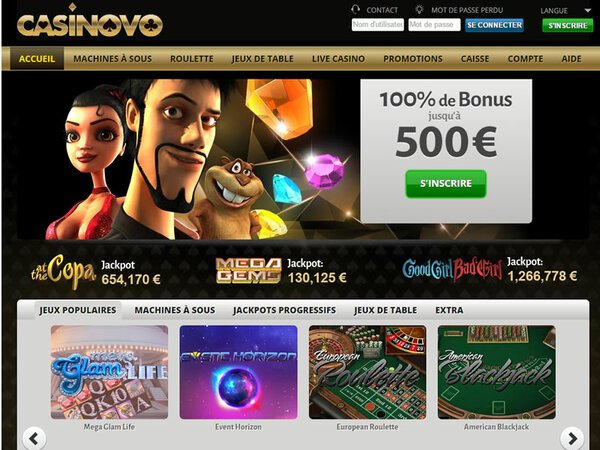Viewport: 600px width, 450px height.
Task: Open the Mot de passe perdu link
Action: [467, 10]
